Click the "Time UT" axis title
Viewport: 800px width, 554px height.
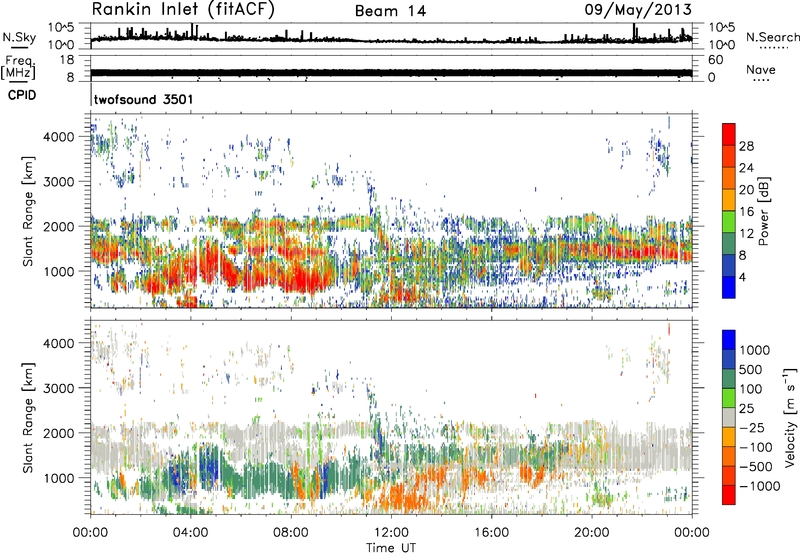pos(391,548)
